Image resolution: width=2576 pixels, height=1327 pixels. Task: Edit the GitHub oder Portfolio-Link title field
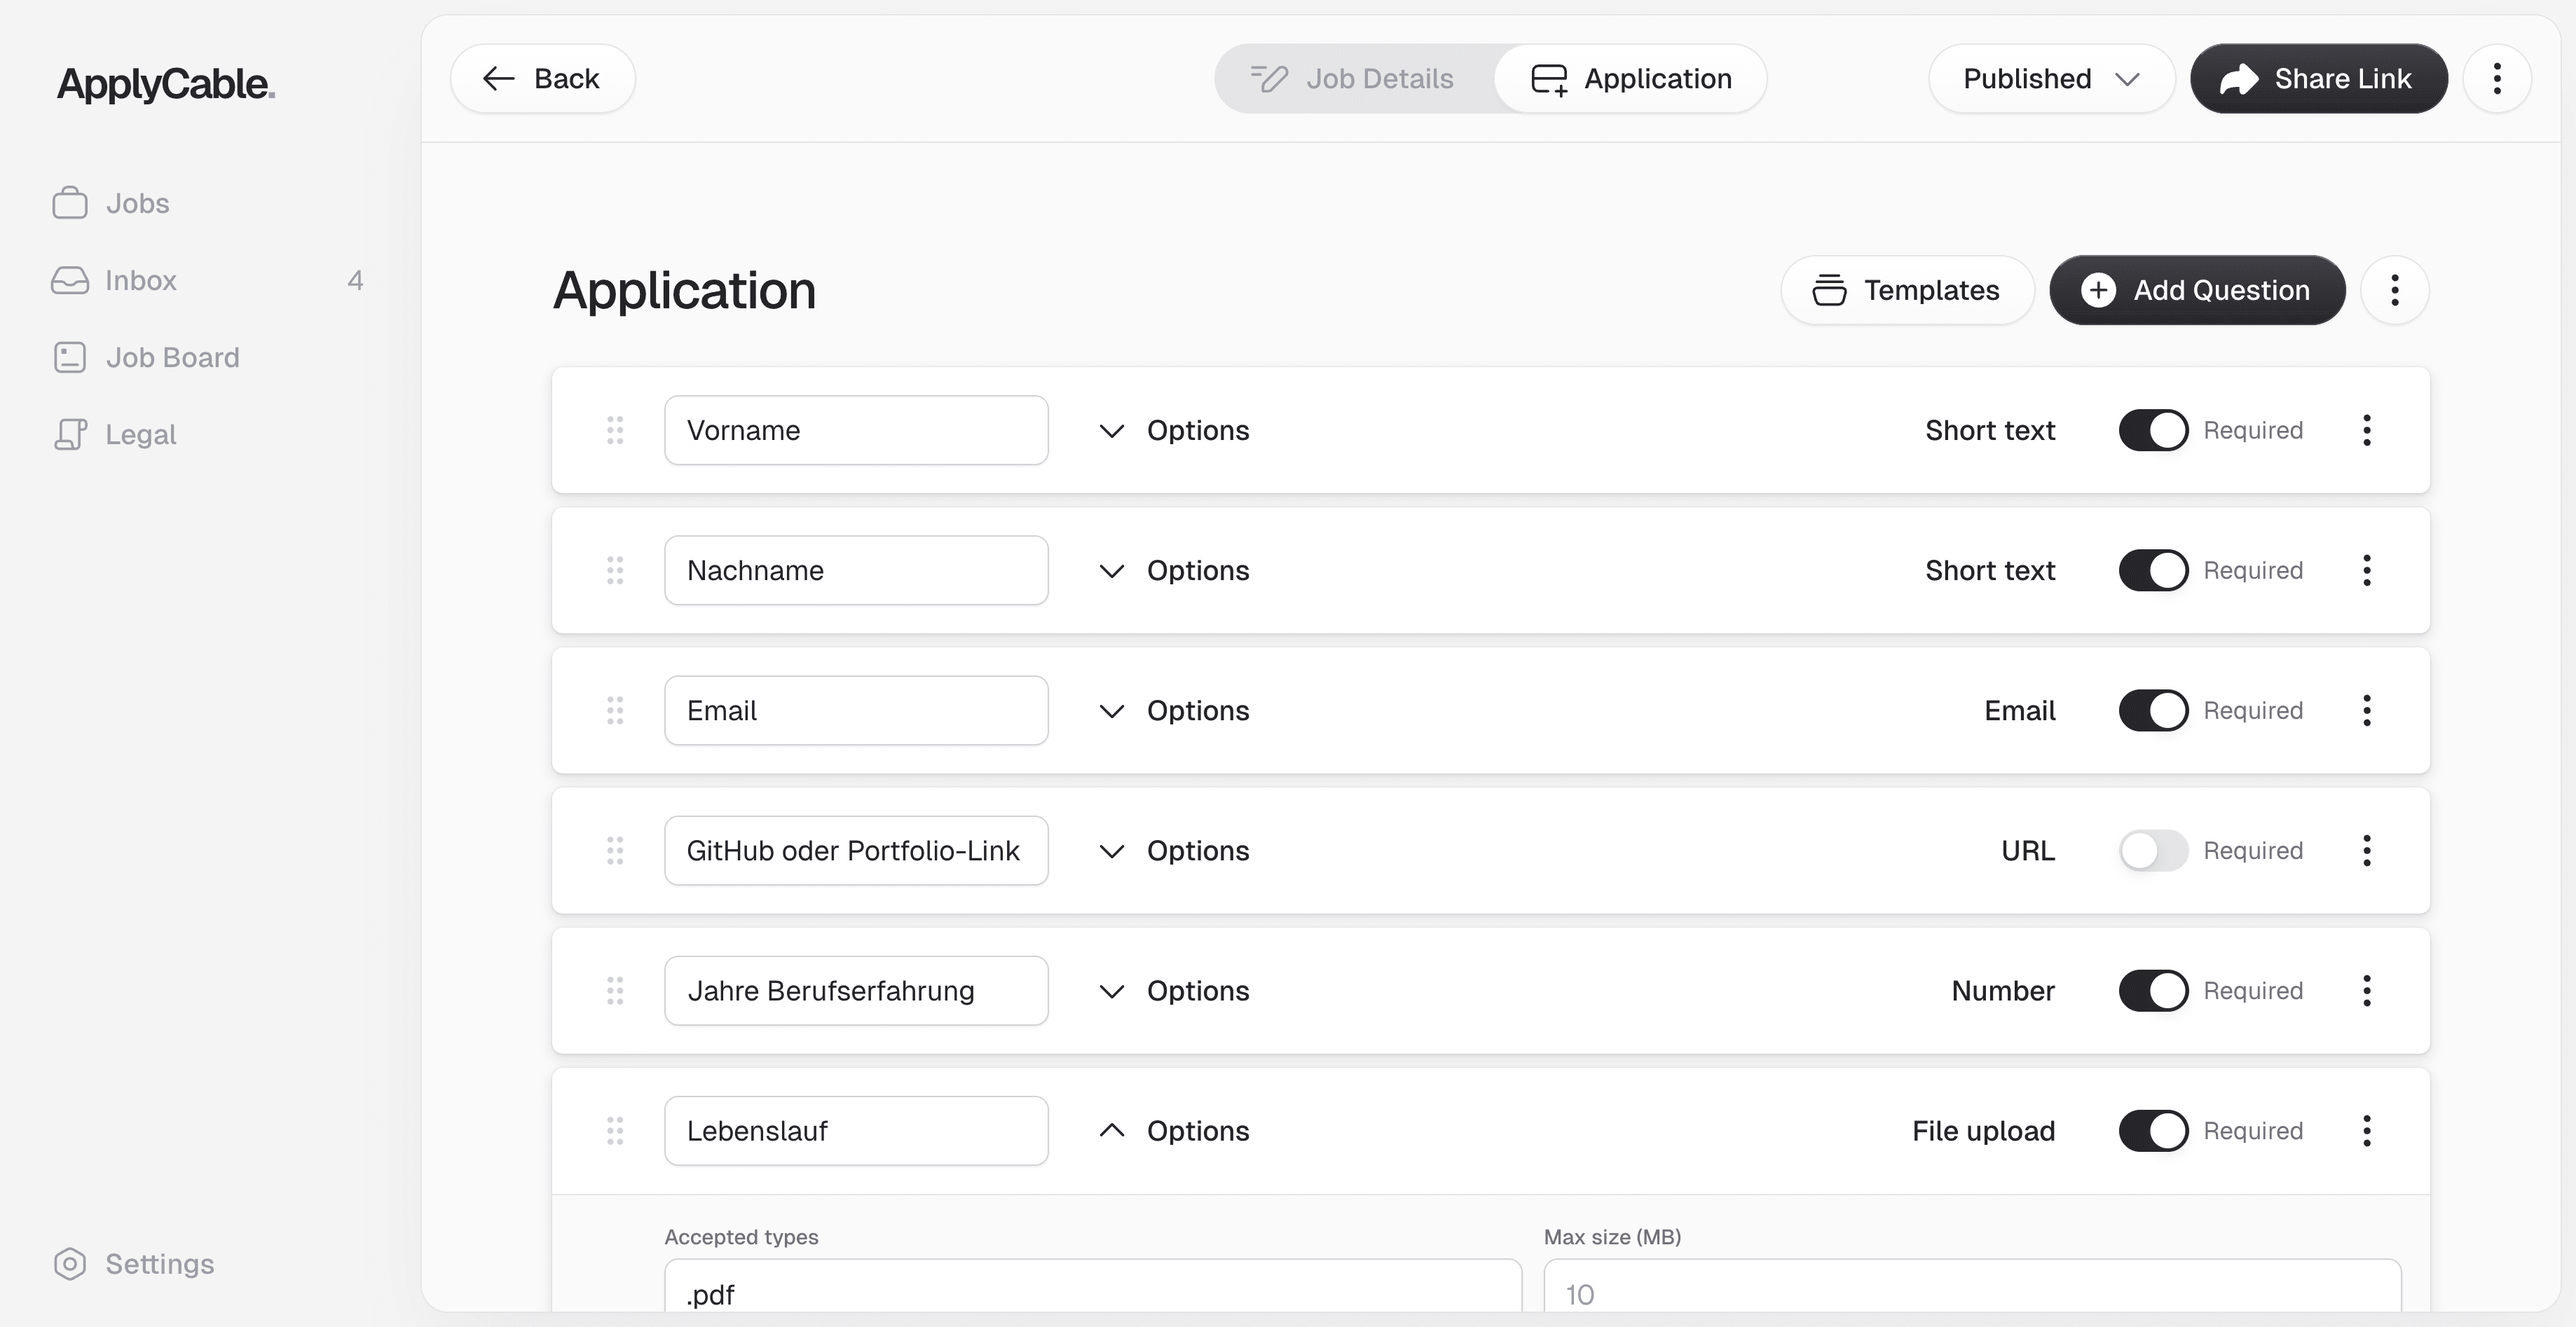pyautogui.click(x=856, y=850)
